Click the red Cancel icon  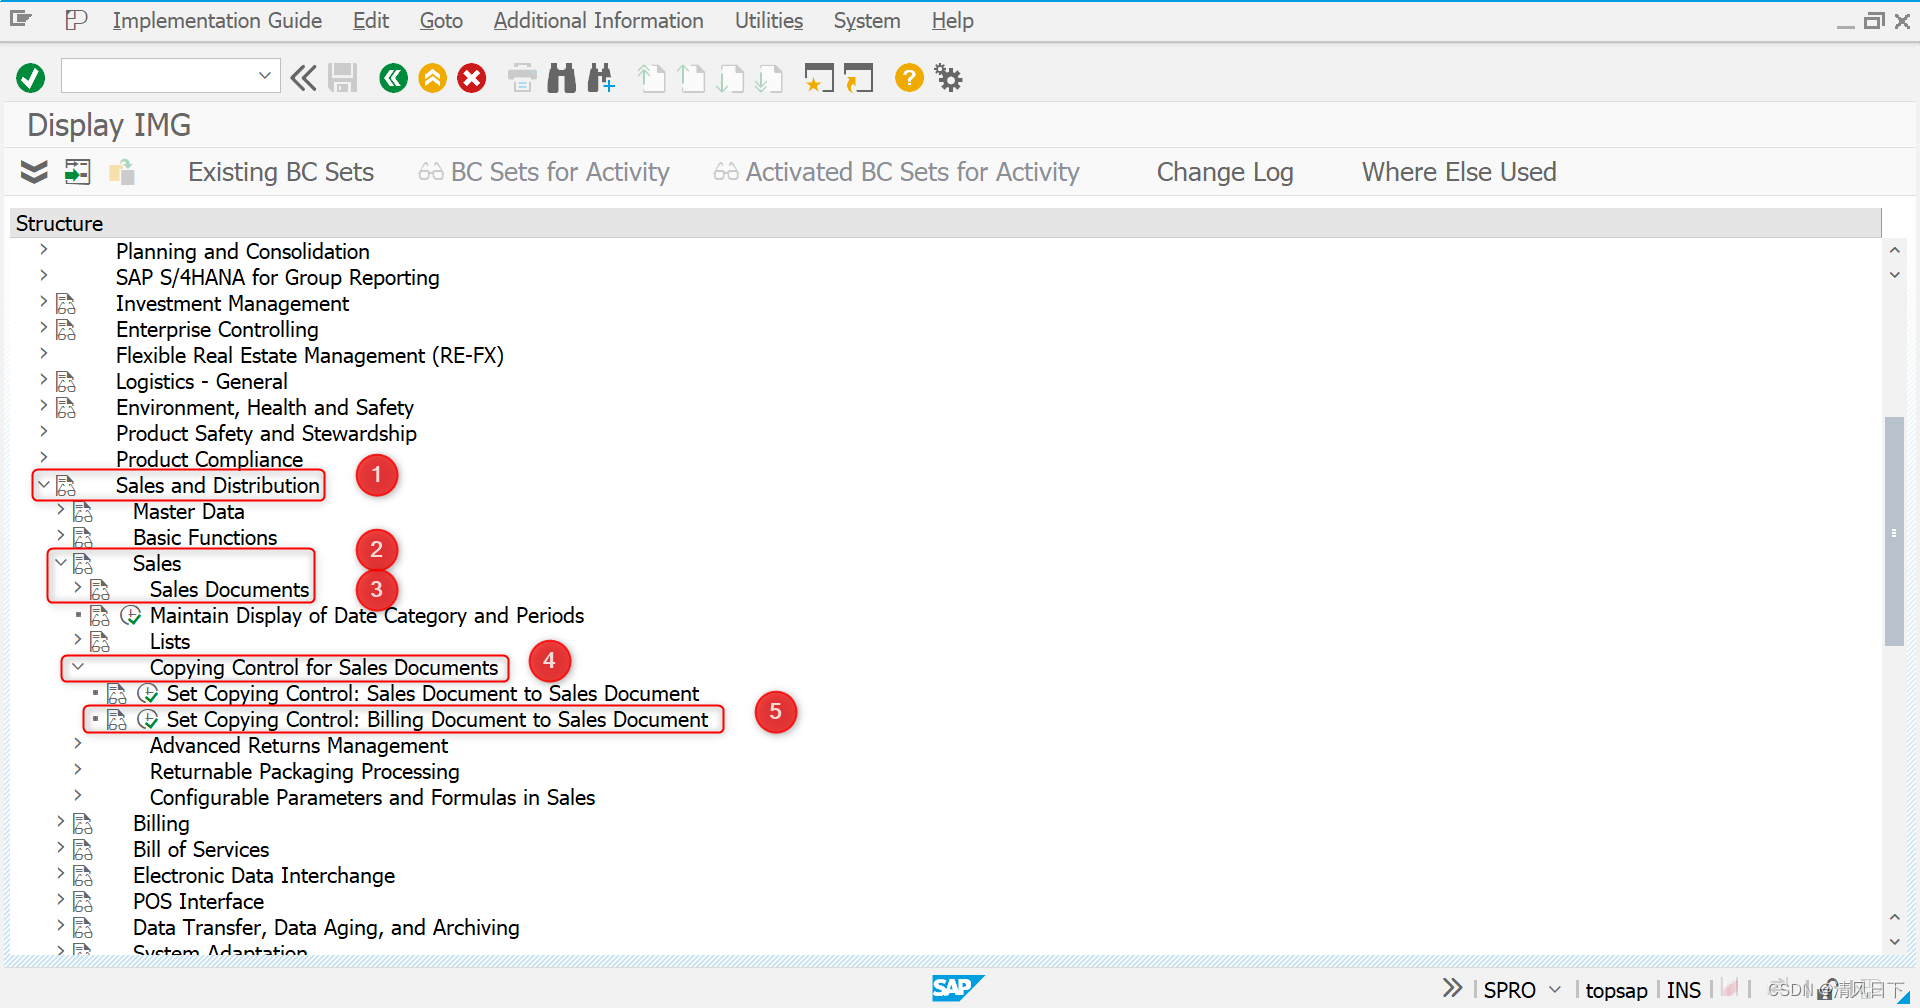472,78
